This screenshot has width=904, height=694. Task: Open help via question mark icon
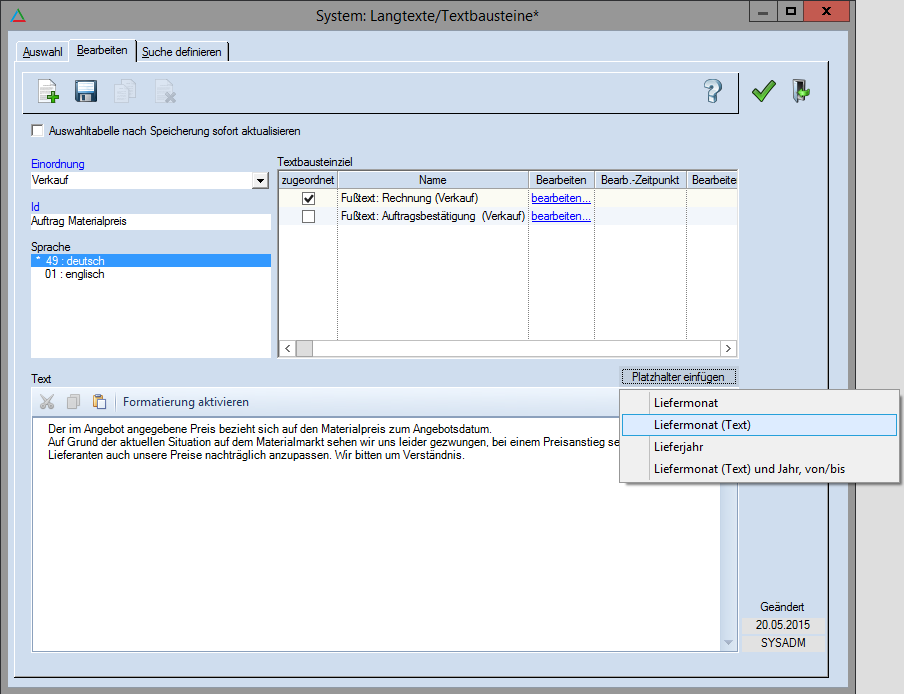coord(712,92)
